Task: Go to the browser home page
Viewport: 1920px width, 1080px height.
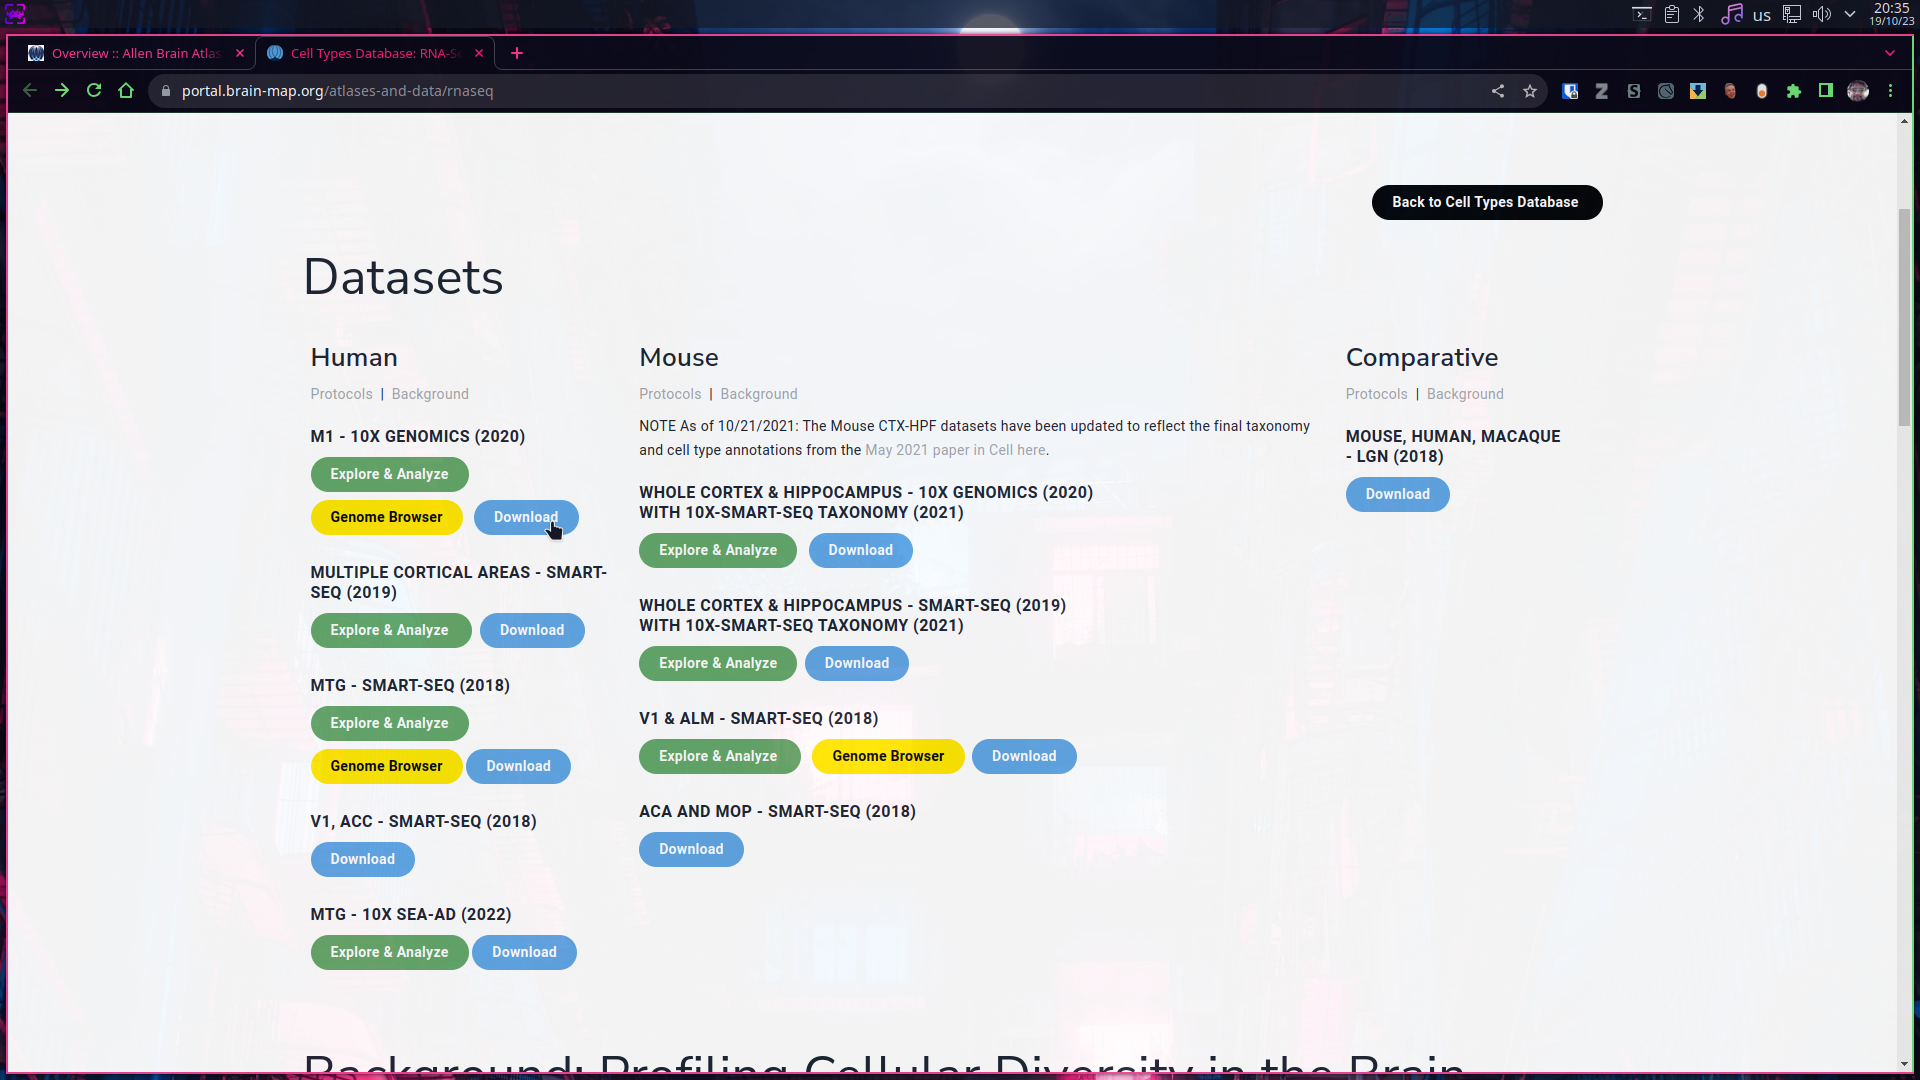Action: 126,91
